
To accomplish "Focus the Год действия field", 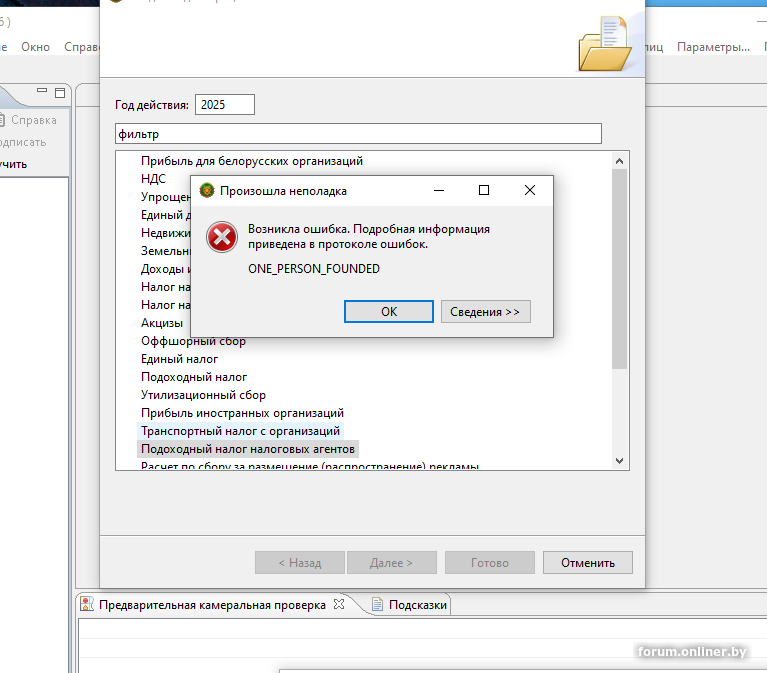I will click(x=225, y=105).
